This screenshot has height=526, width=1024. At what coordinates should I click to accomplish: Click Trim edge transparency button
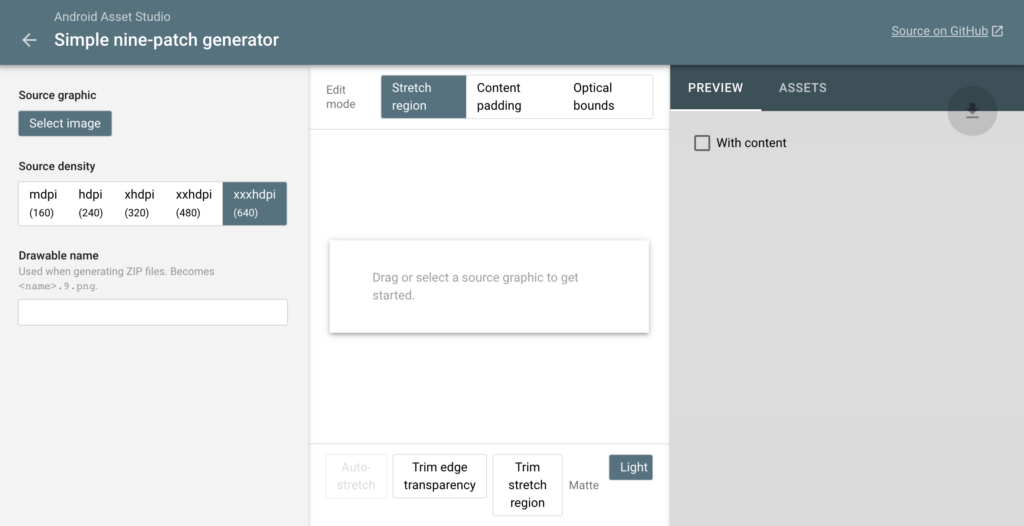point(439,476)
